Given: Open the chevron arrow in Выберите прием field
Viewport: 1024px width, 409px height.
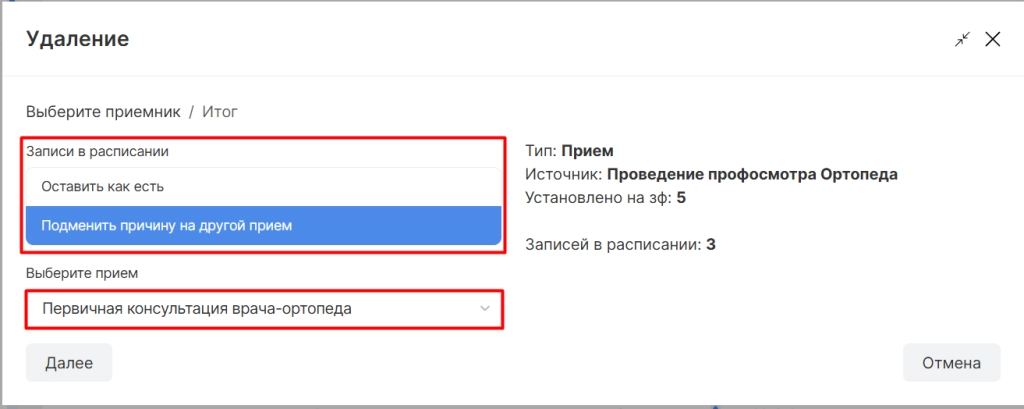Looking at the screenshot, I should [x=485, y=308].
